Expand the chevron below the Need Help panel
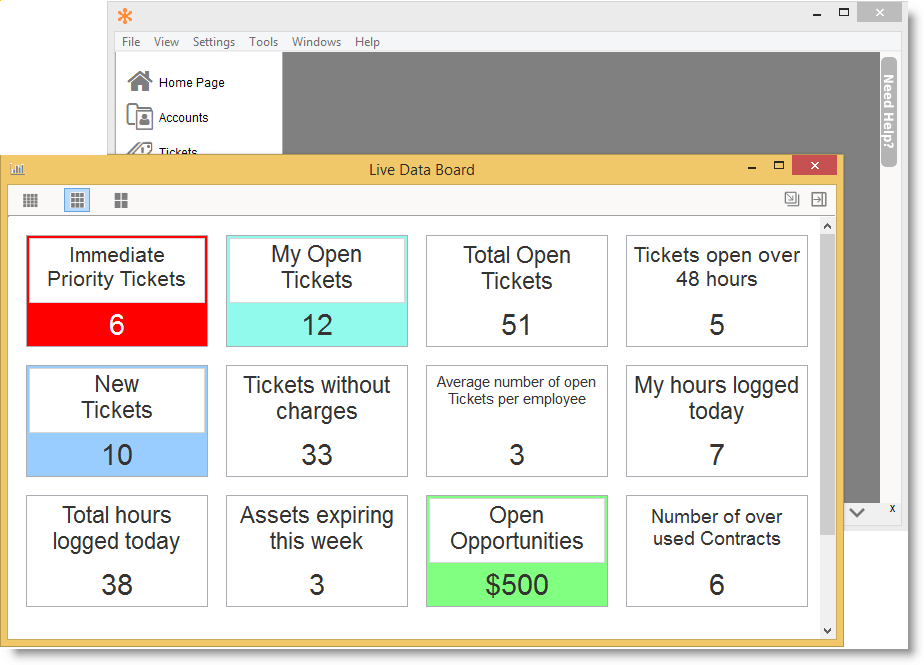924x665 pixels. click(x=857, y=512)
